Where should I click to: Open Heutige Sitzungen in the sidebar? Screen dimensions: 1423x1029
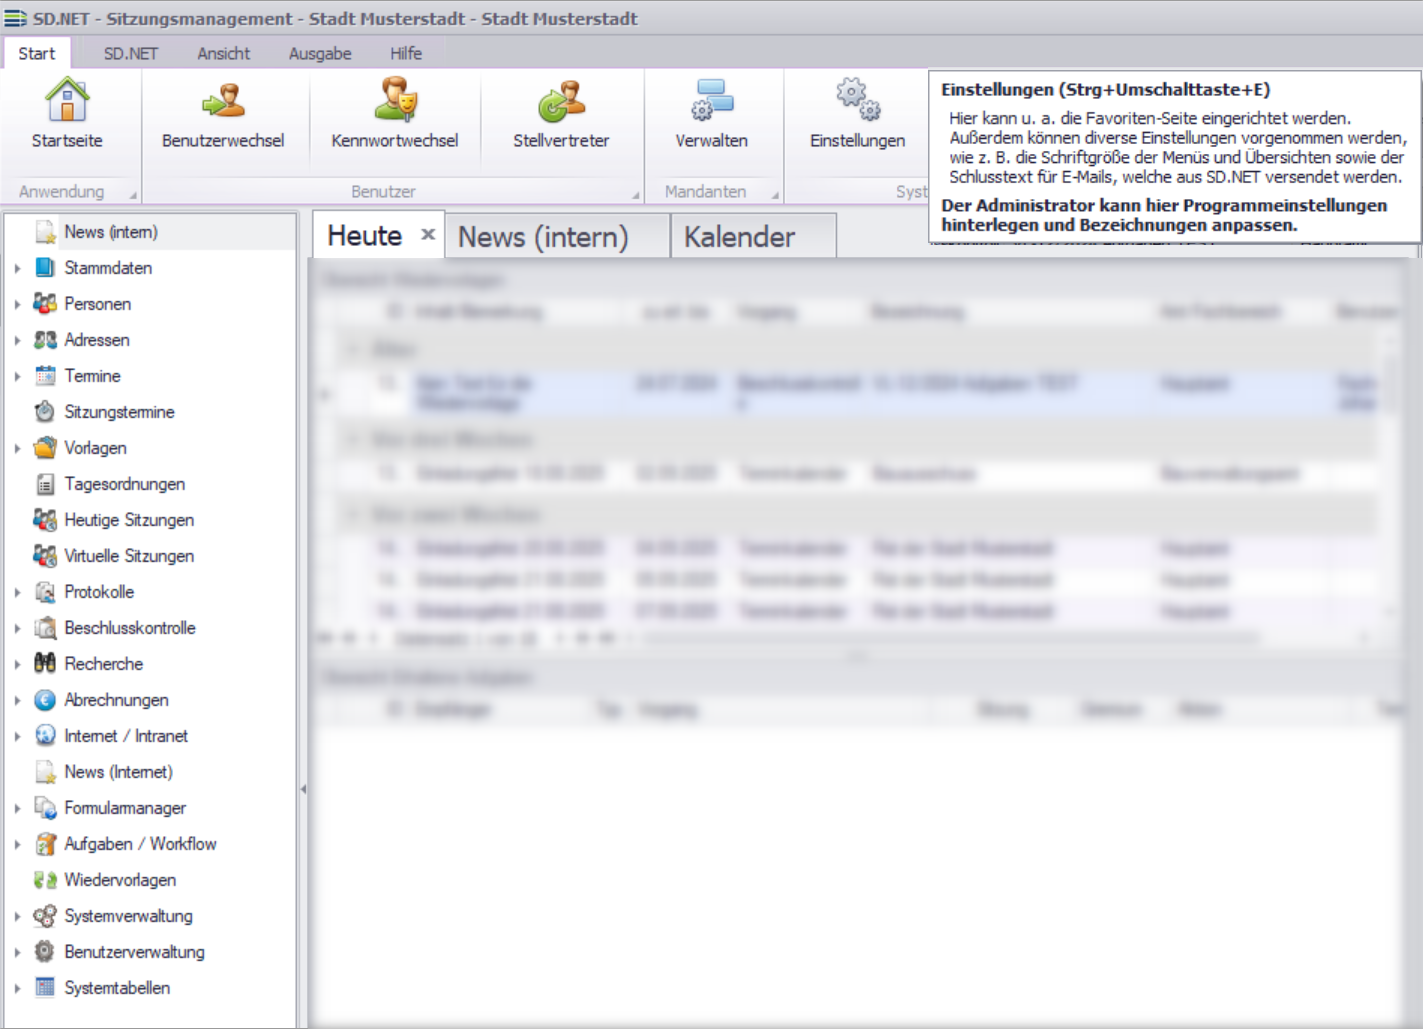(129, 520)
